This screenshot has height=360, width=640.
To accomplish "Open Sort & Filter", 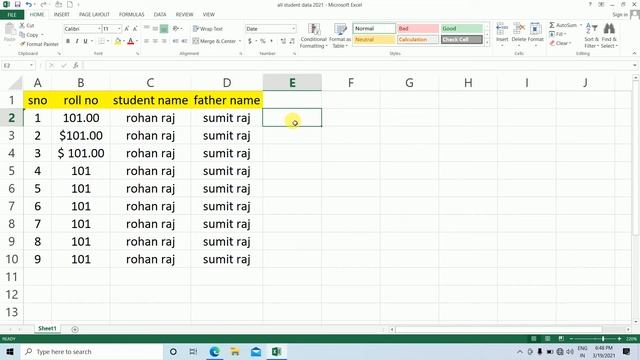I will pos(591,36).
